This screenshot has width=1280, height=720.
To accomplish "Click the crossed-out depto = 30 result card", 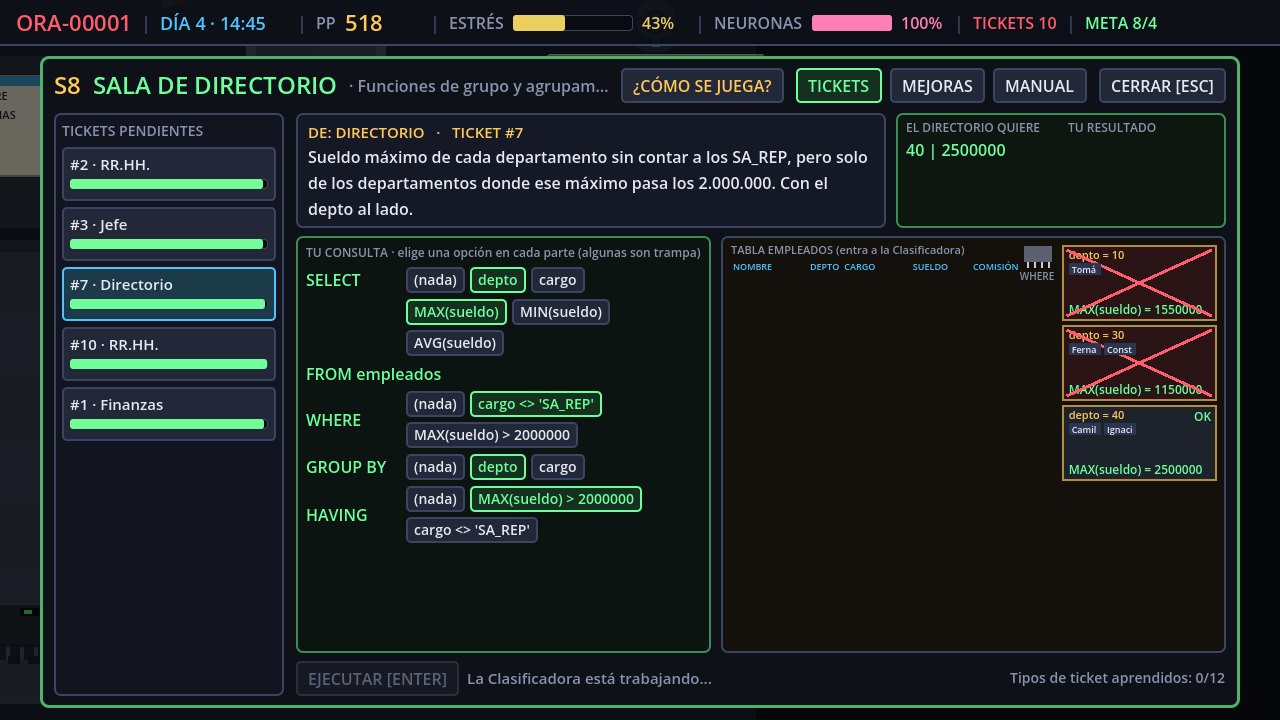I will click(x=1139, y=363).
